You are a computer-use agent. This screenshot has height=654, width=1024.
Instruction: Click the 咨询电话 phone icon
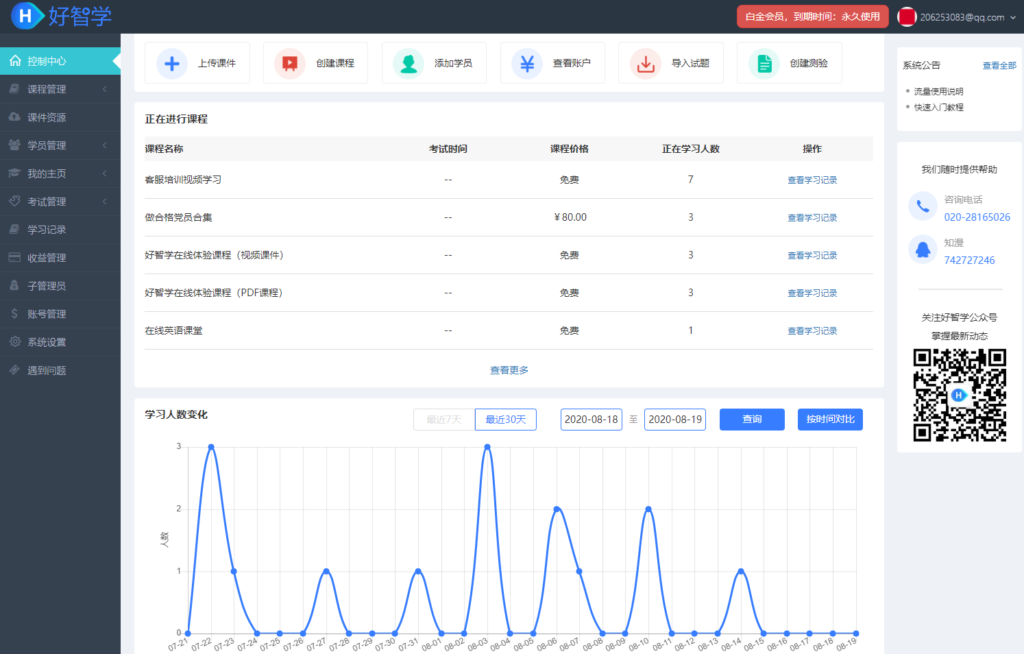(x=923, y=206)
